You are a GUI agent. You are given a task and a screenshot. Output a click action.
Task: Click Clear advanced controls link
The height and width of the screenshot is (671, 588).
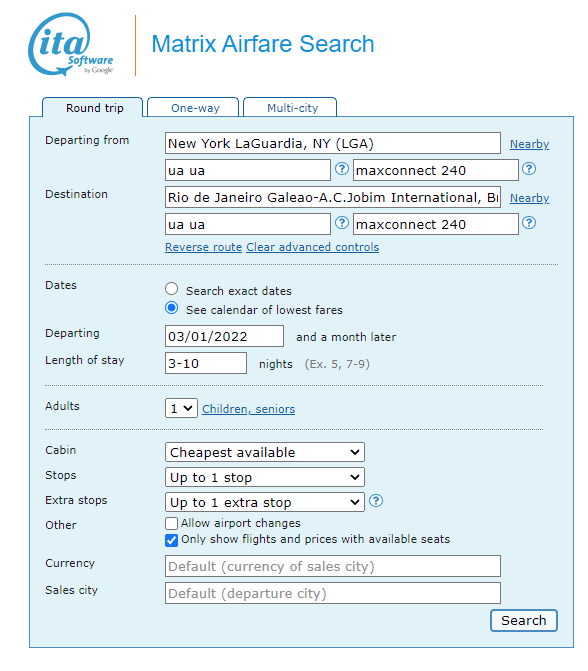pos(312,247)
